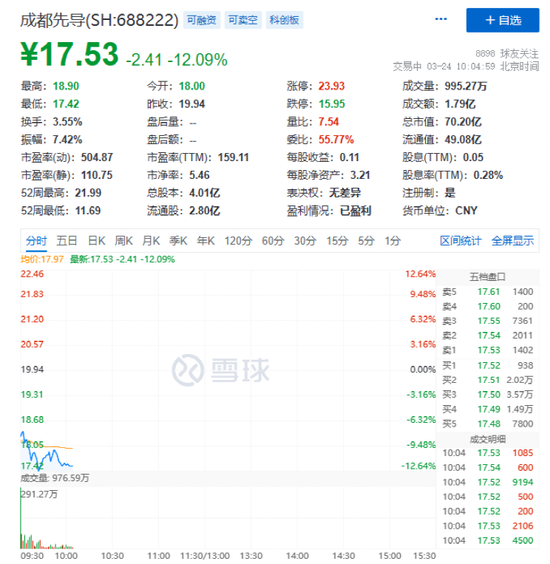Open the three-dot more options menu
The width and height of the screenshot is (550, 564).
[x=441, y=19]
